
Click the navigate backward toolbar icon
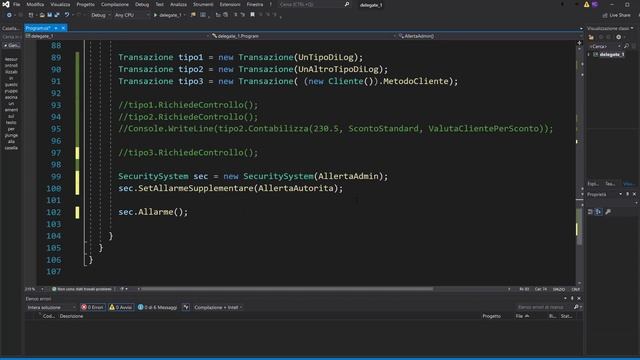coord(9,15)
